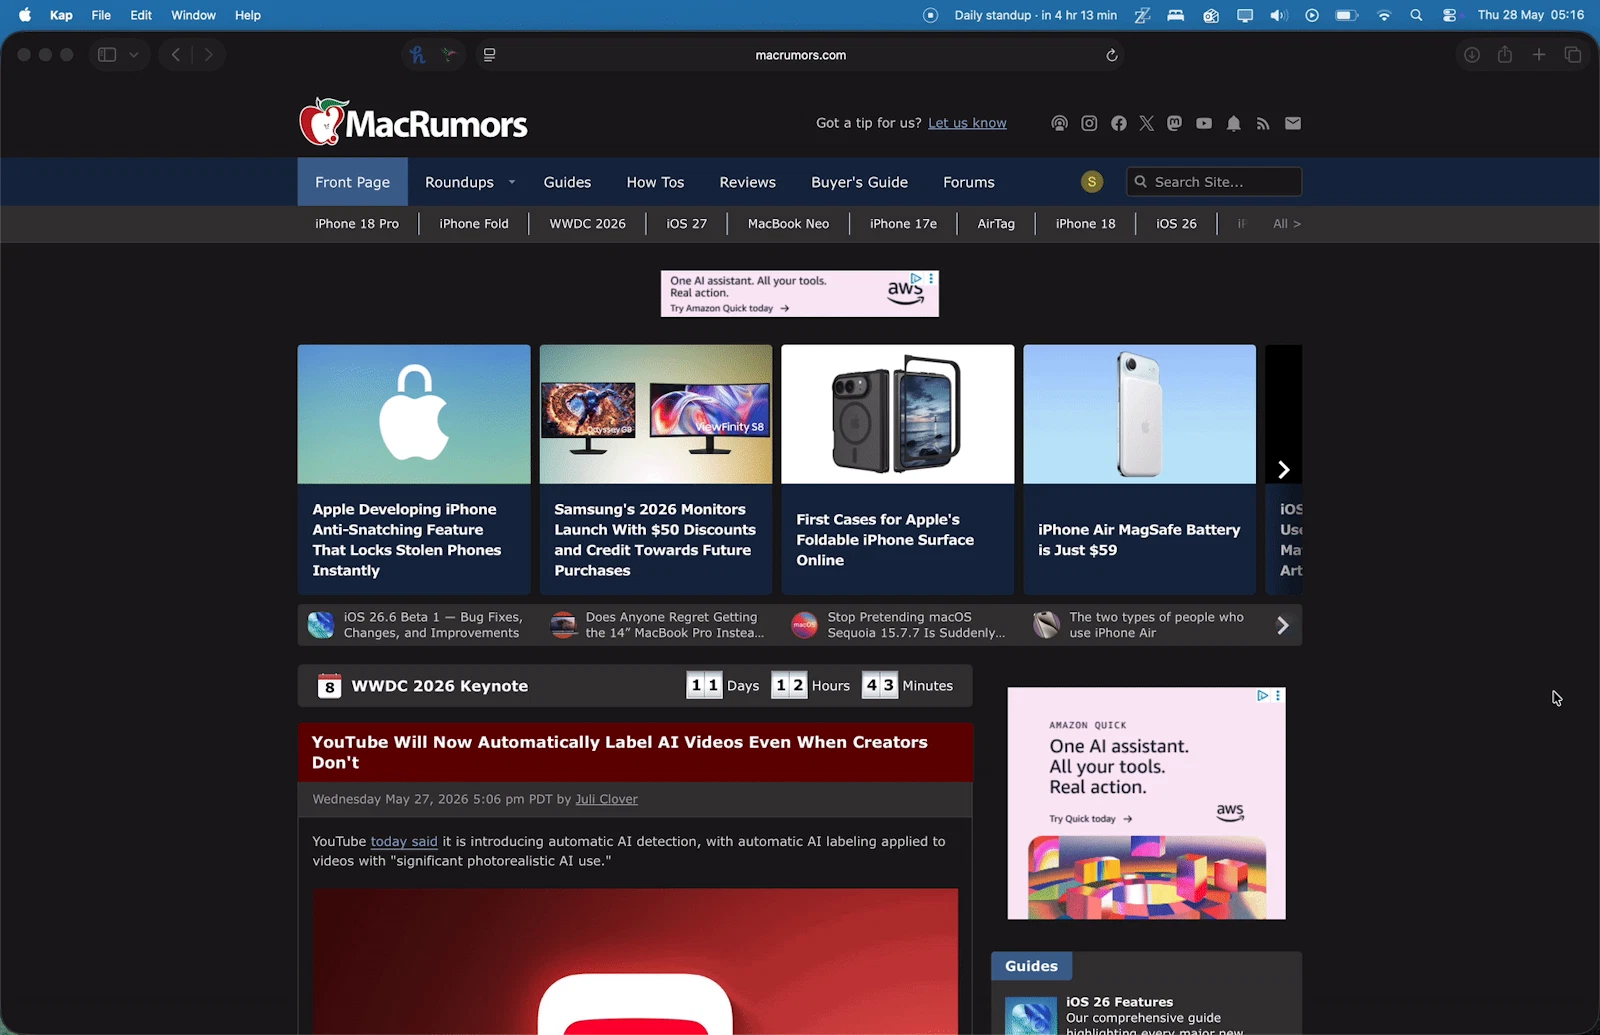The width and height of the screenshot is (1600, 1035).
Task: Visit the Forums tab
Action: click(x=969, y=182)
